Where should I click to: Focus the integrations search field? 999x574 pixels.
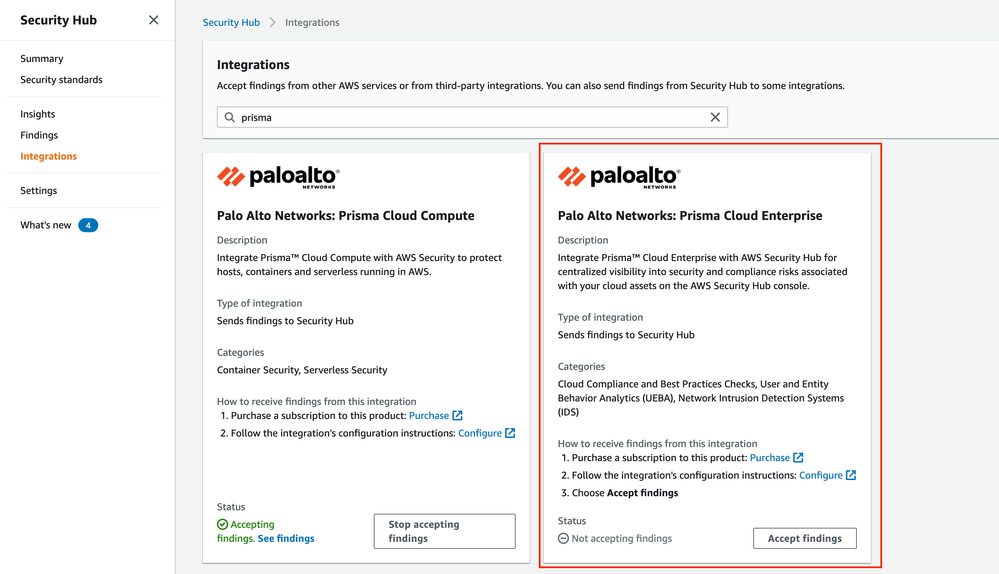tap(472, 117)
